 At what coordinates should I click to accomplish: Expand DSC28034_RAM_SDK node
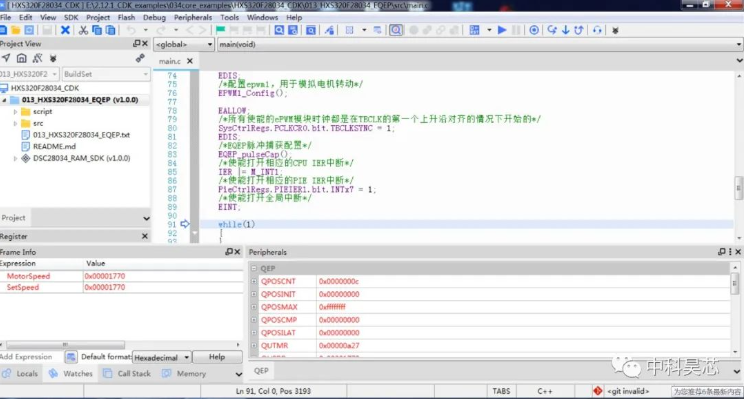tap(15, 158)
